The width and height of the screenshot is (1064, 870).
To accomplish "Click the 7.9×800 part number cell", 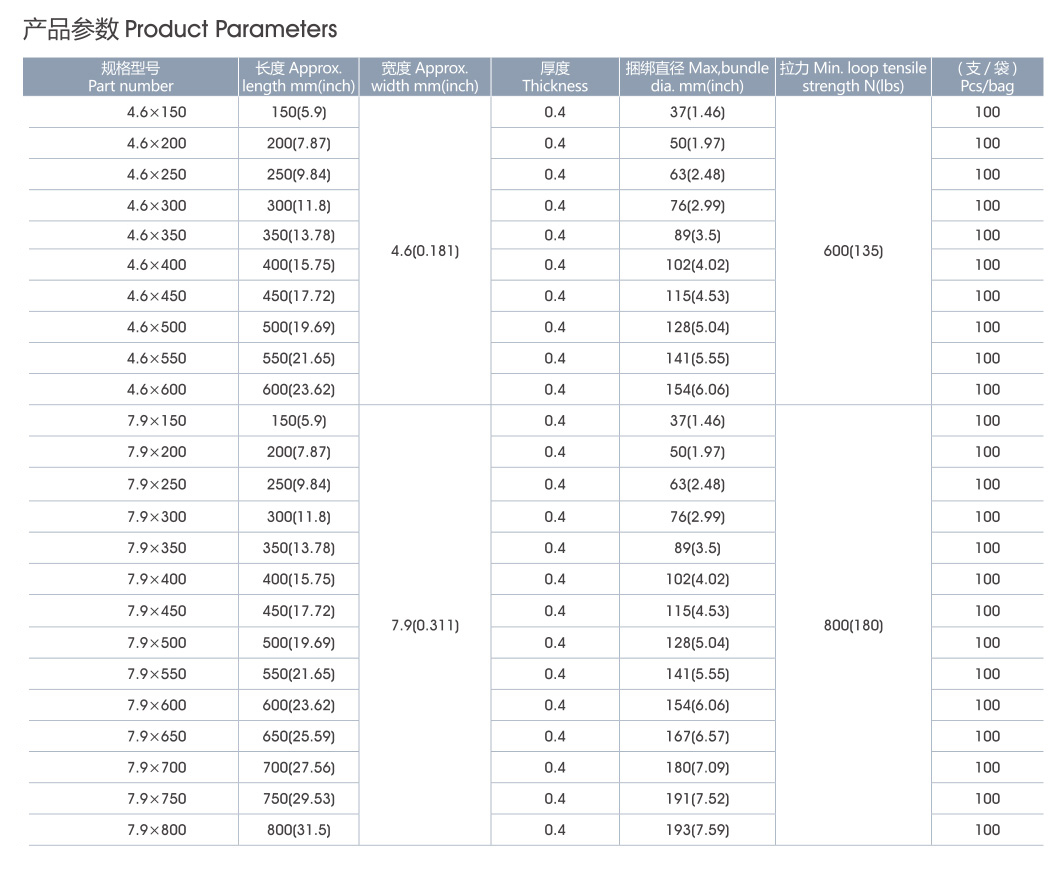I will pyautogui.click(x=156, y=829).
